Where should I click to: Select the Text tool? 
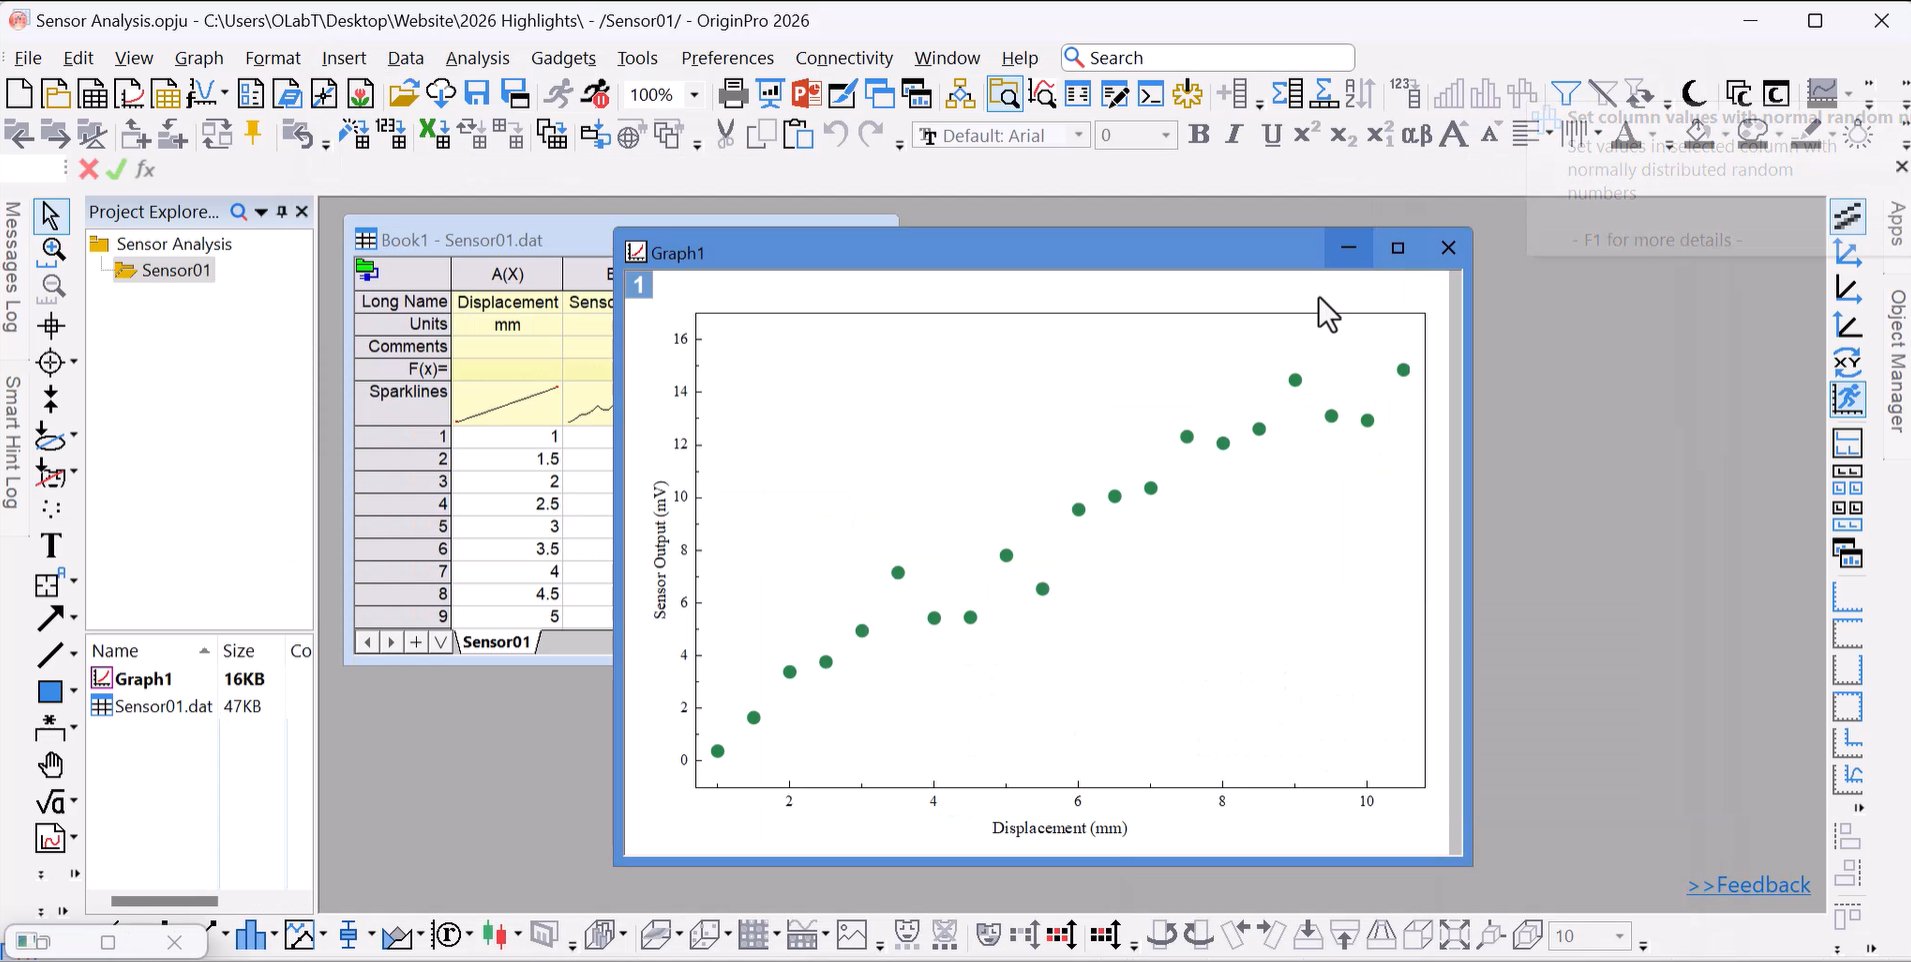[50, 546]
